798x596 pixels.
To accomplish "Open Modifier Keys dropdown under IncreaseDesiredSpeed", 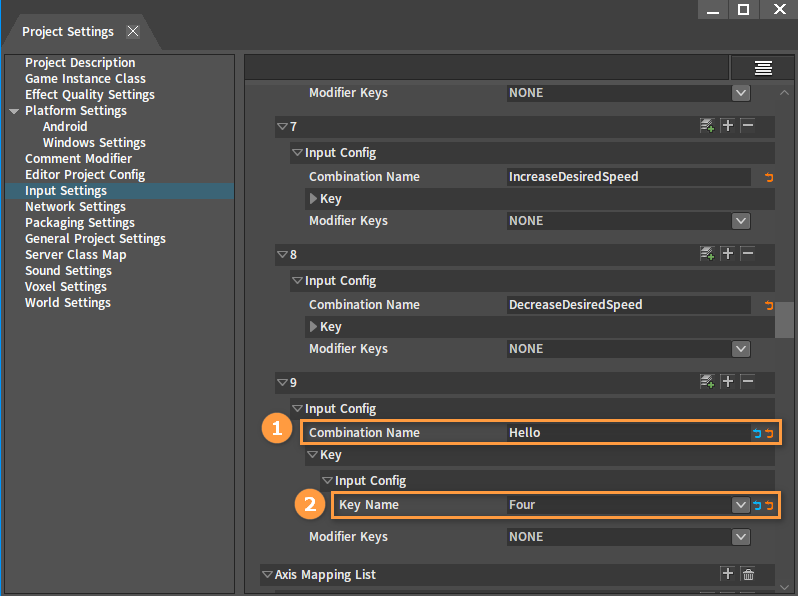I will [741, 221].
